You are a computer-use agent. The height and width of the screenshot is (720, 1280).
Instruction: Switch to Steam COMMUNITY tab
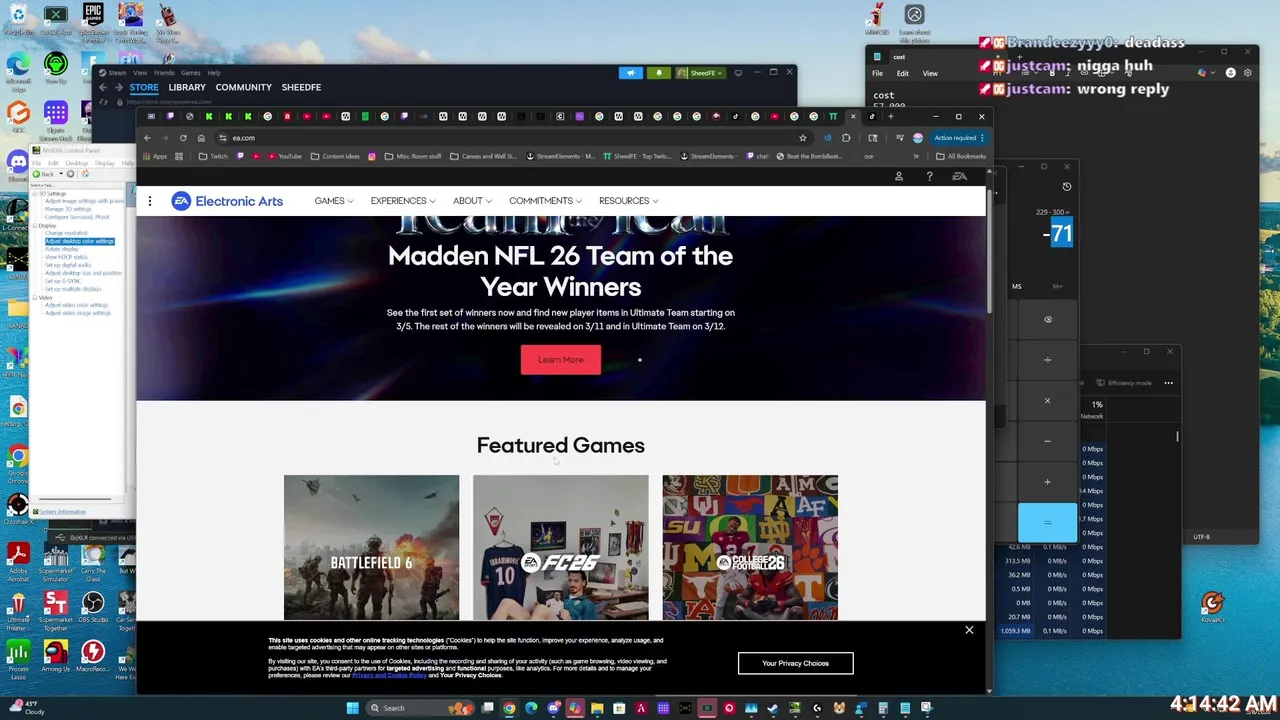[x=243, y=87]
